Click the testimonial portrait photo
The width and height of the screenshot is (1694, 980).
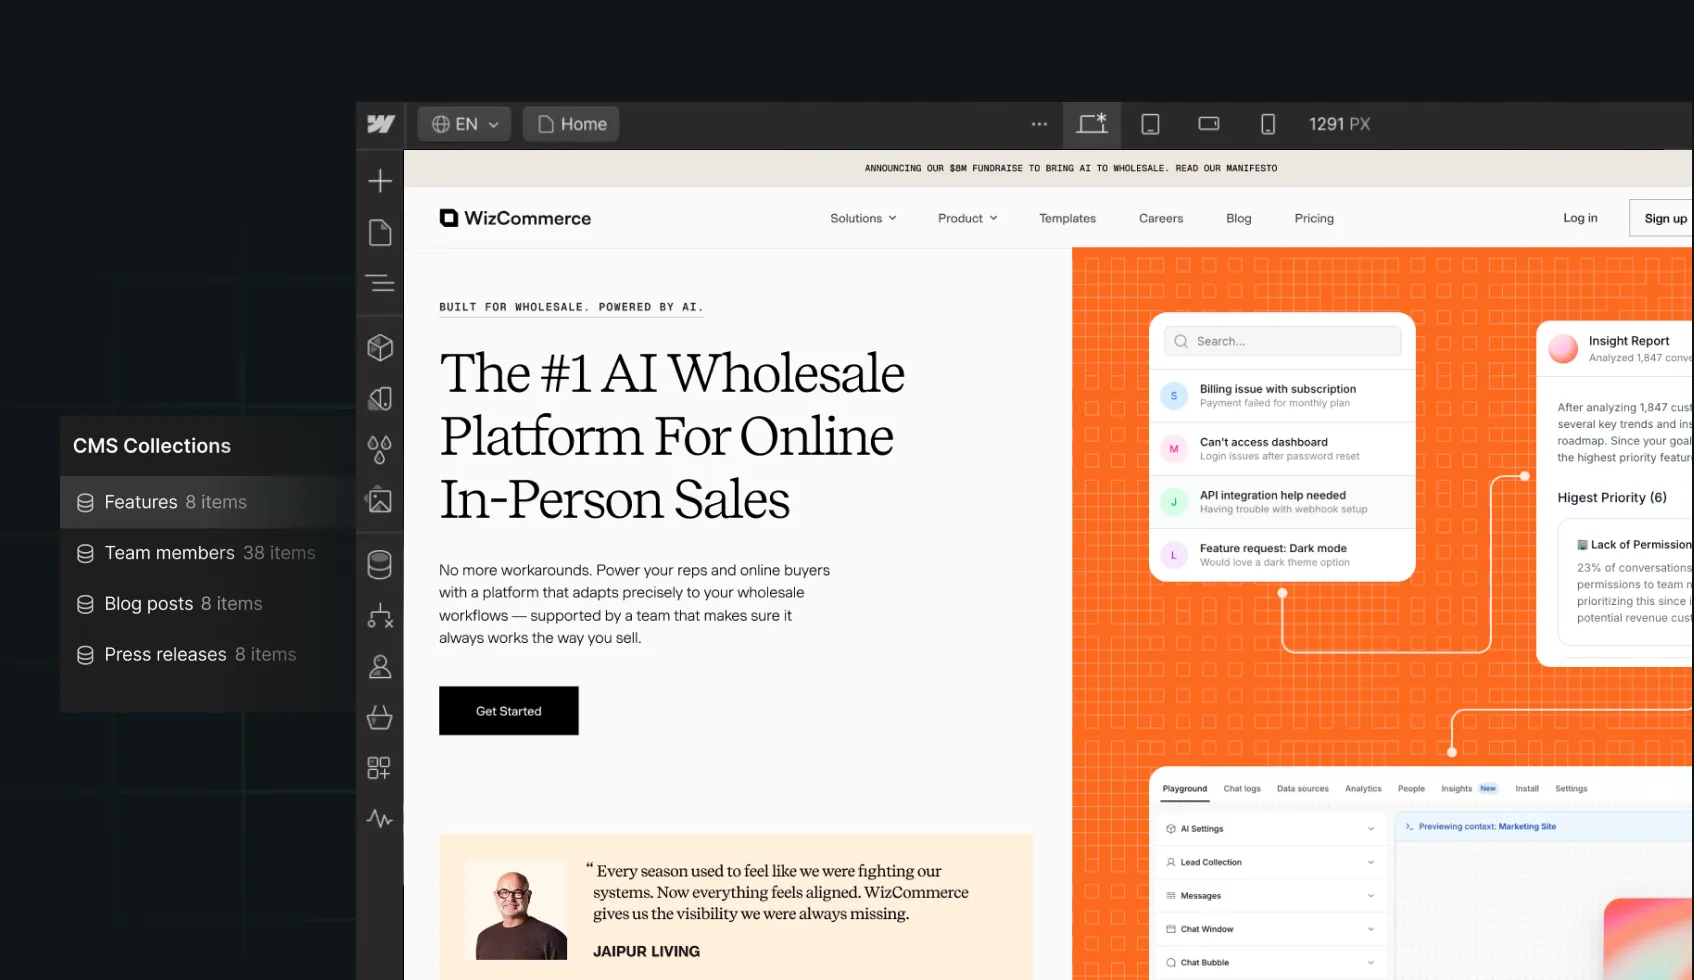point(516,910)
